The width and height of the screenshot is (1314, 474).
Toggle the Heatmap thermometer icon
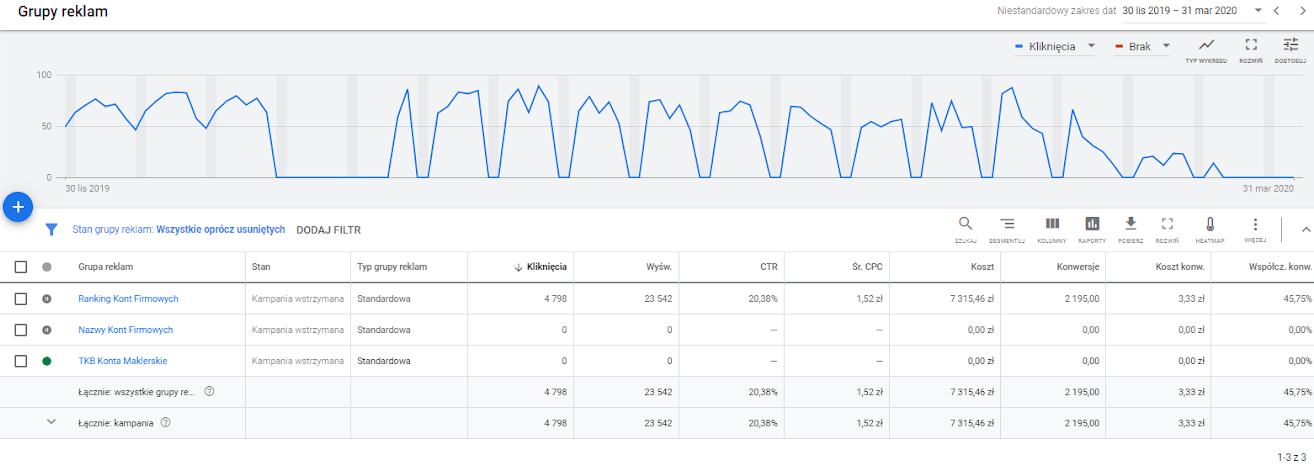pyautogui.click(x=1209, y=225)
